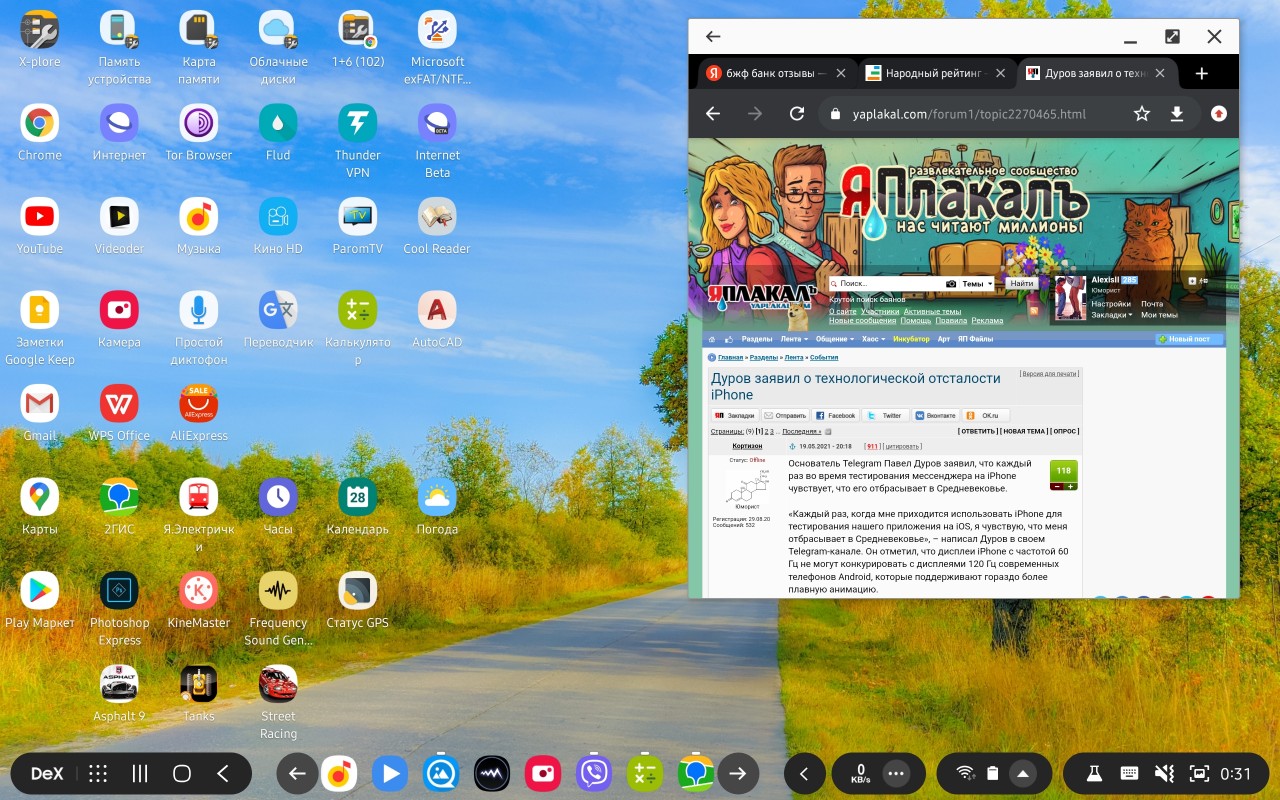Go to the ЯП Файлы section
This screenshot has height=800, width=1280.
(976, 339)
